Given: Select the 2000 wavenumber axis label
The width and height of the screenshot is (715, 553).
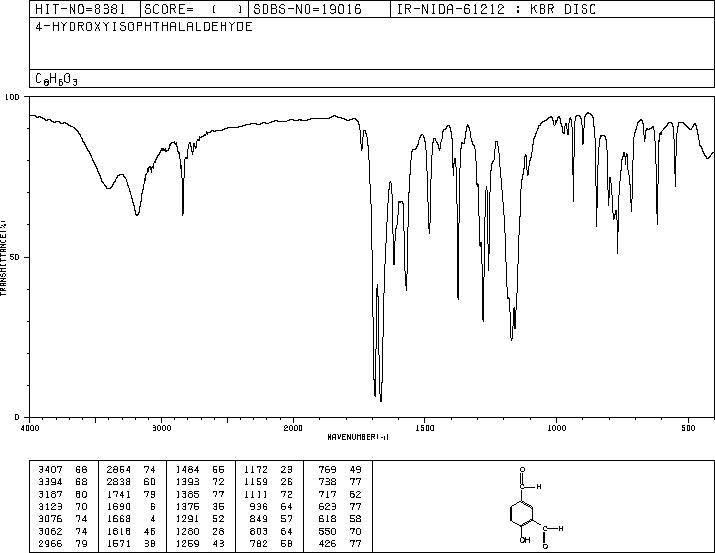Looking at the screenshot, I should (293, 428).
